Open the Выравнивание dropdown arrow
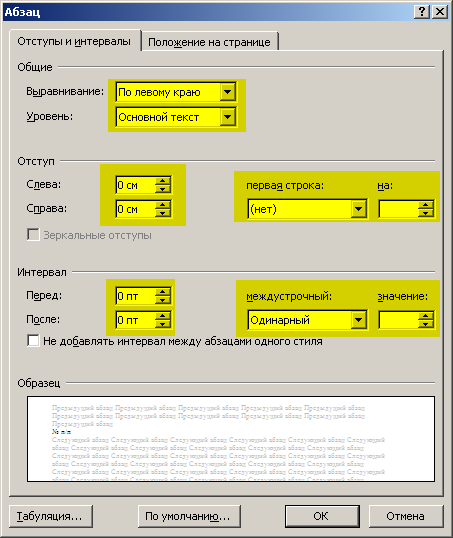Screen dimensions: 453x538 (x=228, y=92)
